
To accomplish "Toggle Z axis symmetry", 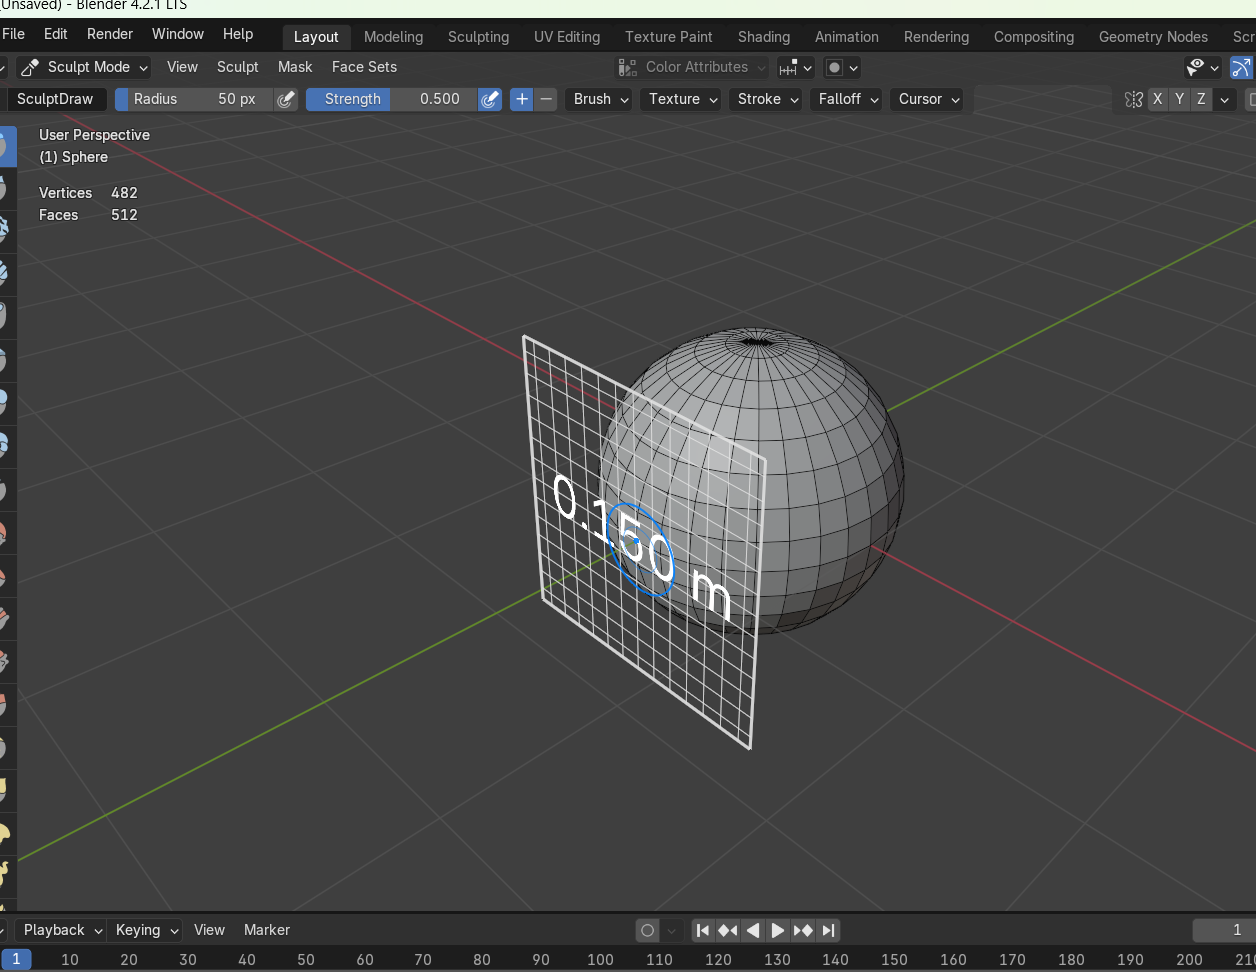I will tap(1202, 99).
